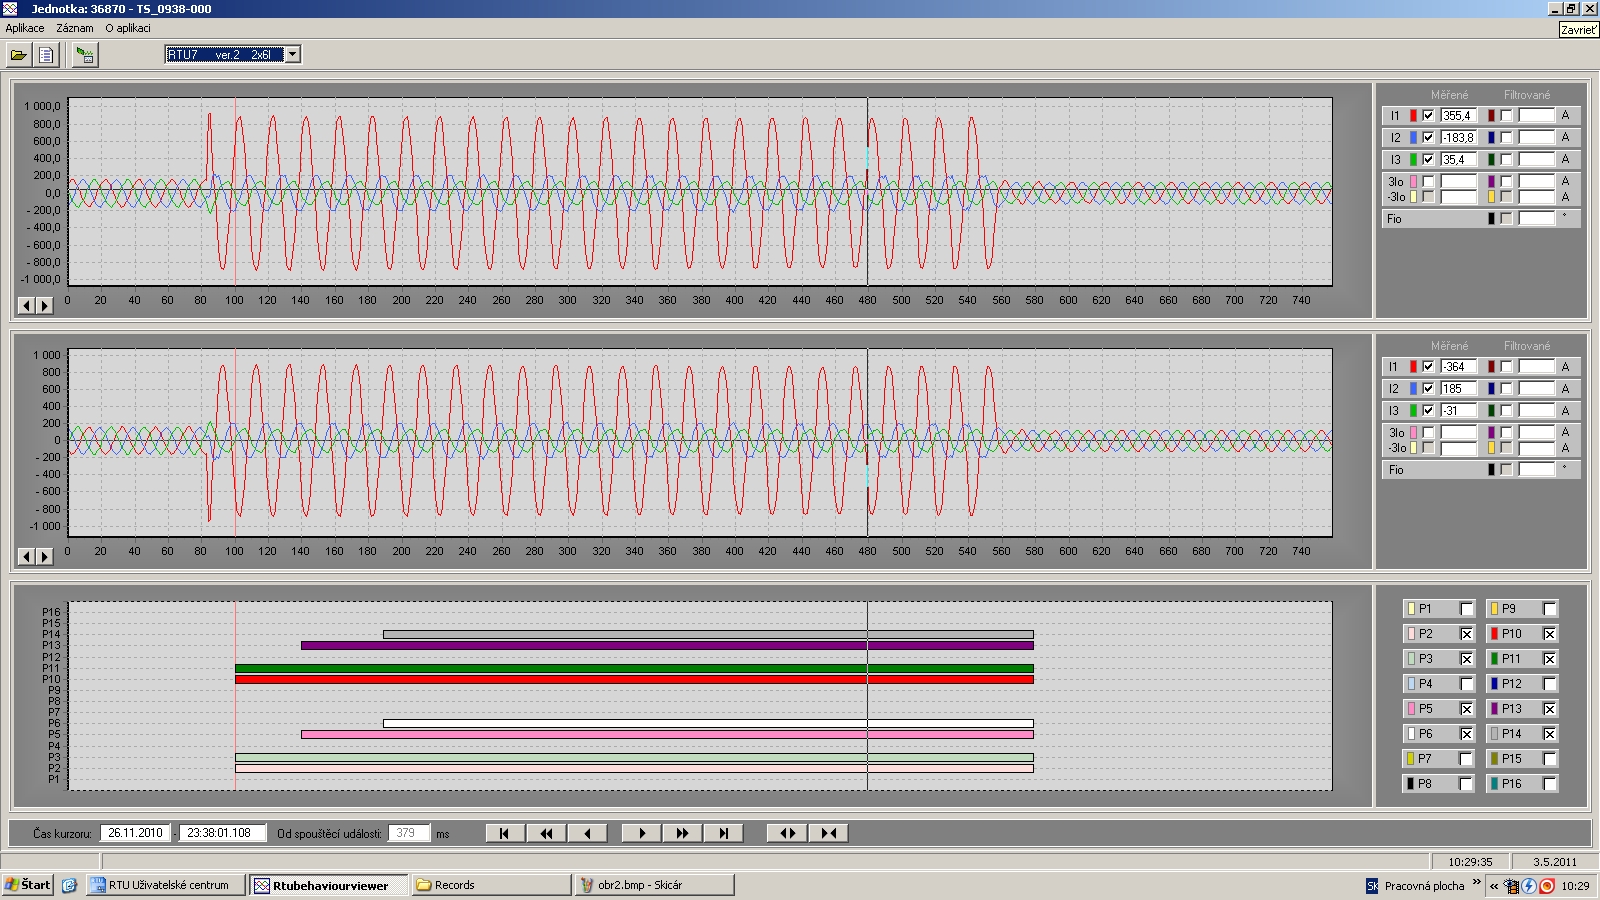
Task: Switch to RTU Uživatelské centrum in taskbar
Action: (166, 885)
